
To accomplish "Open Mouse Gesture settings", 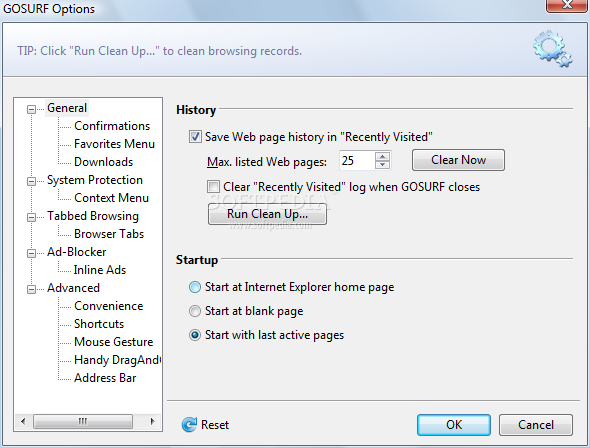I will (x=114, y=342).
